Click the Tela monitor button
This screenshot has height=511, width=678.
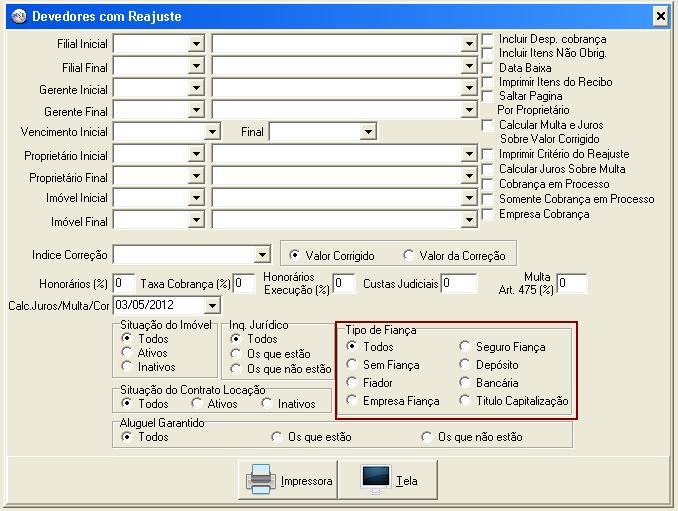click(390, 480)
